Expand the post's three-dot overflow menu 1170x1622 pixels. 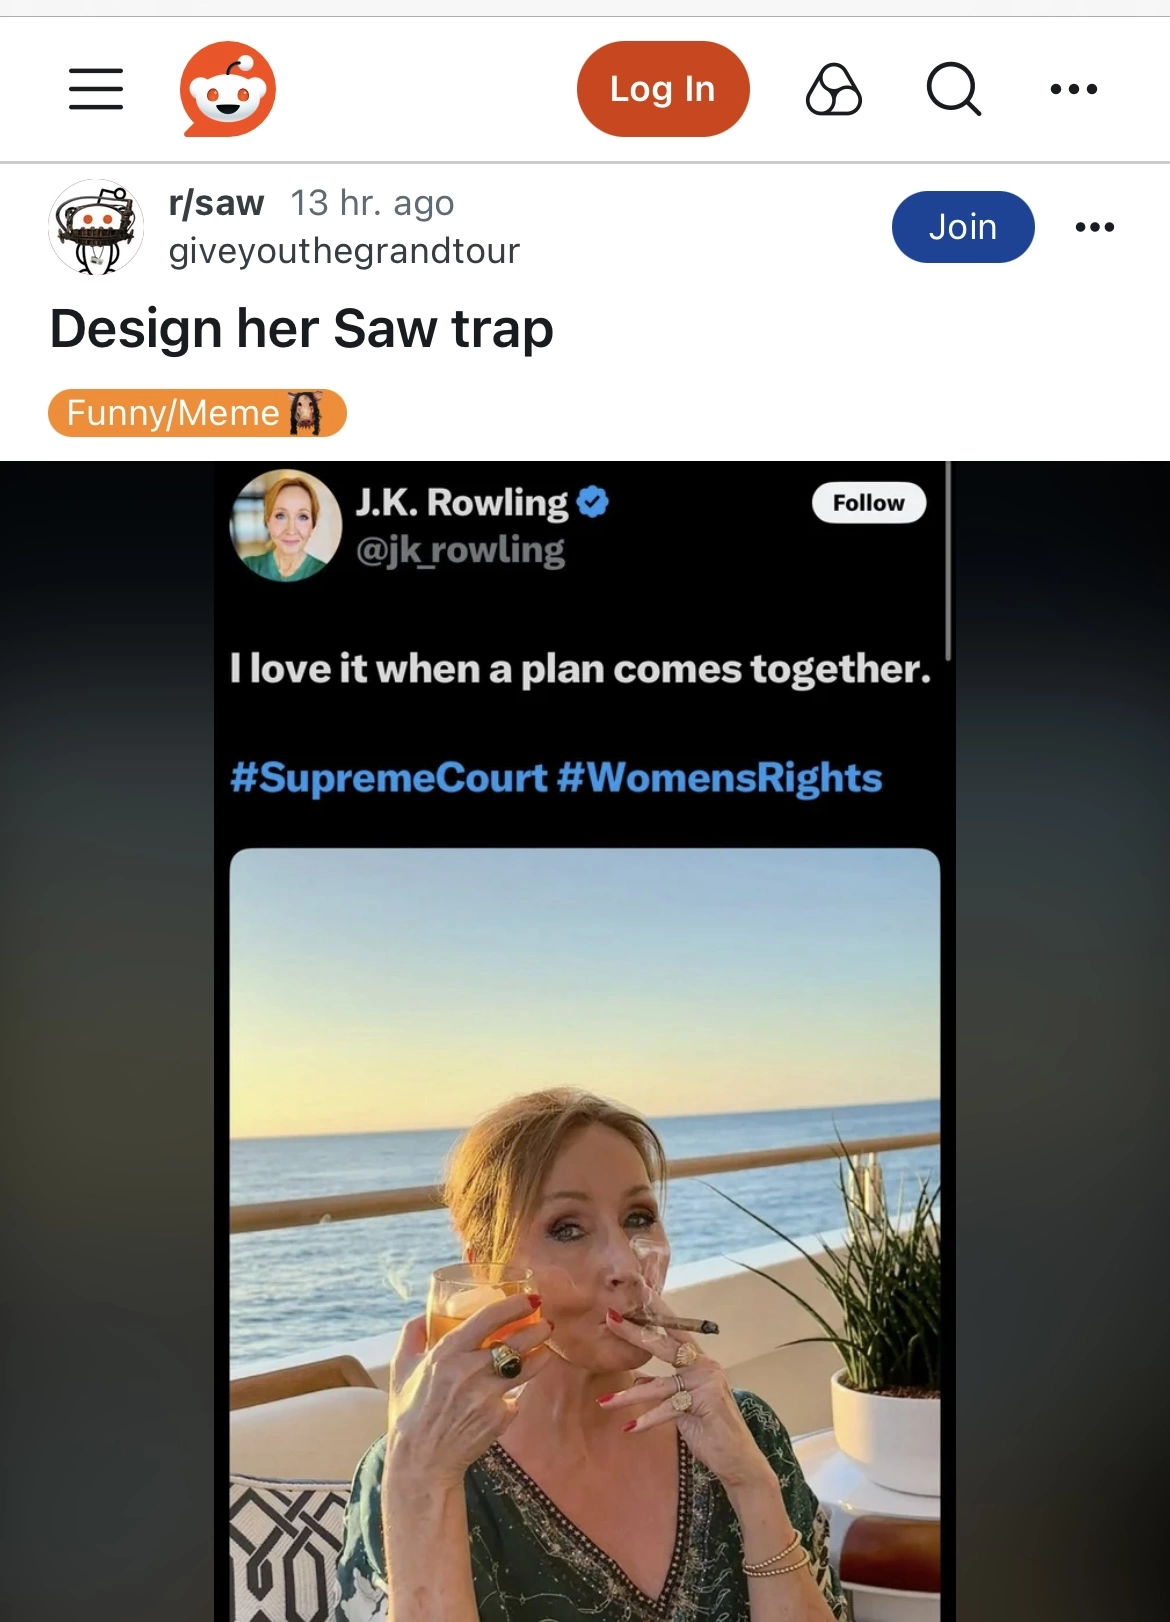1095,227
